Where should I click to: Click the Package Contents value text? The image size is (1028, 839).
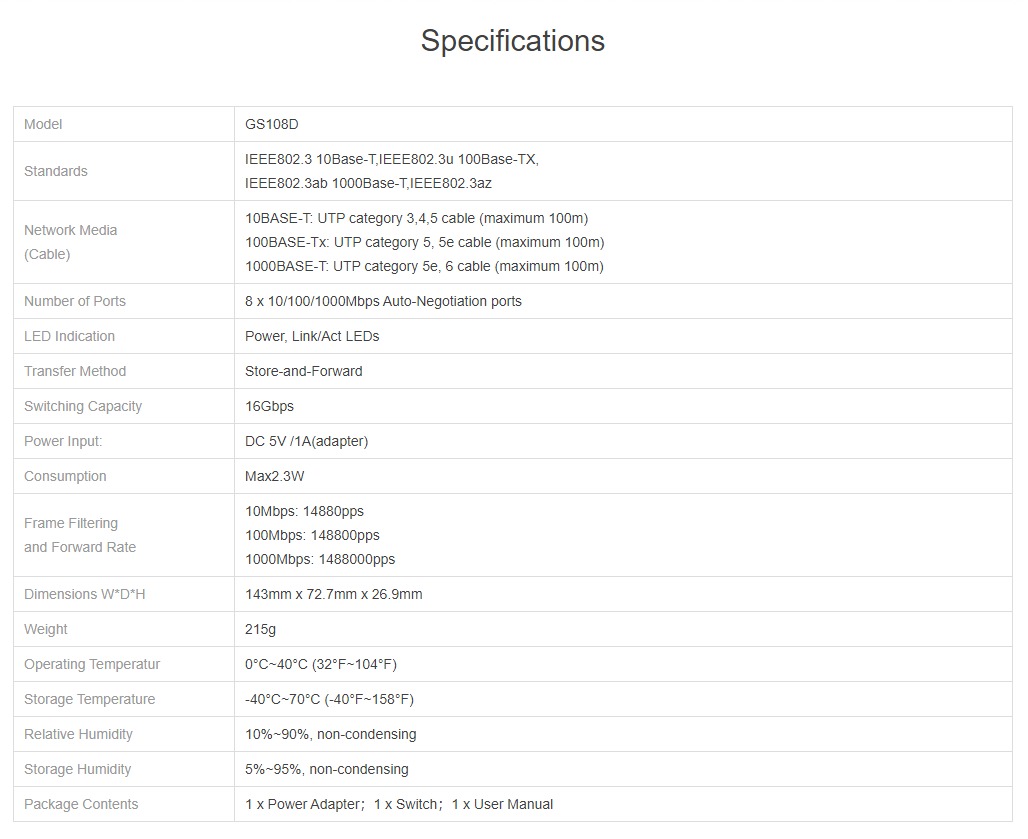coord(399,804)
